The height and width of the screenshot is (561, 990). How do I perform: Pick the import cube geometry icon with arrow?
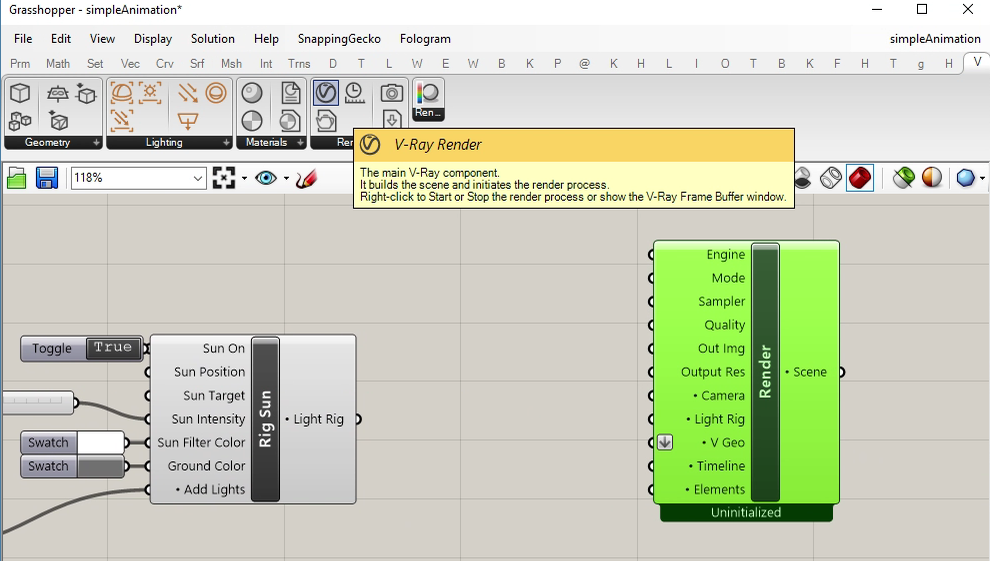click(86, 93)
